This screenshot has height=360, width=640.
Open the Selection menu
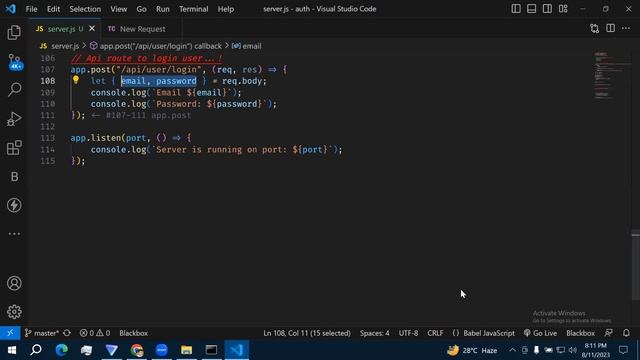point(85,9)
